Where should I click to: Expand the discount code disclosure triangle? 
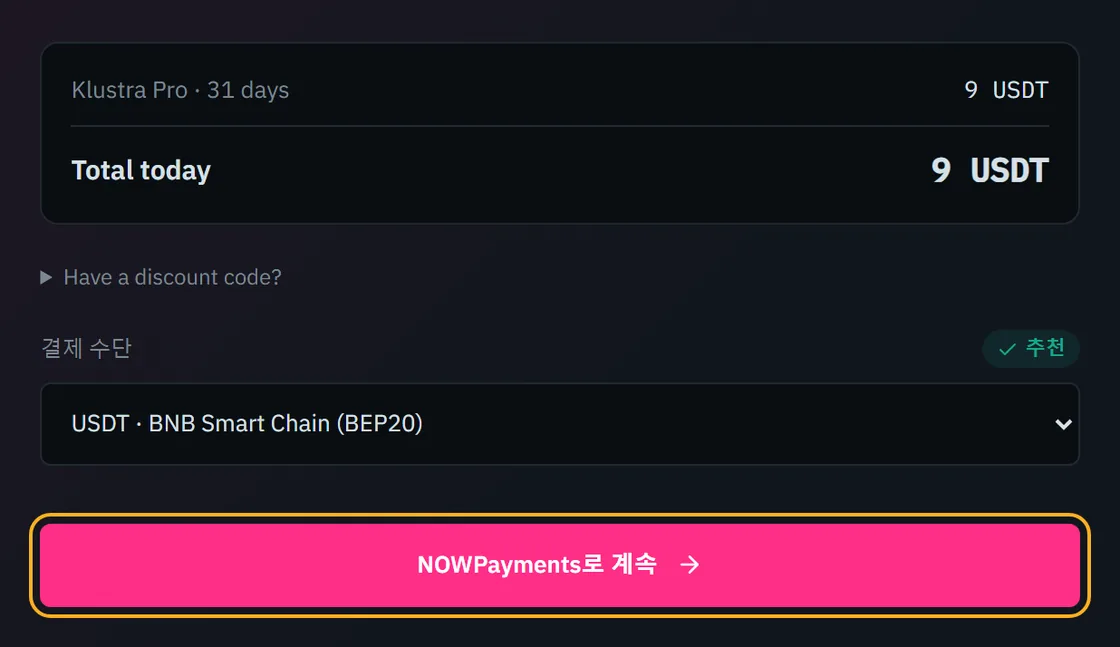pos(46,277)
